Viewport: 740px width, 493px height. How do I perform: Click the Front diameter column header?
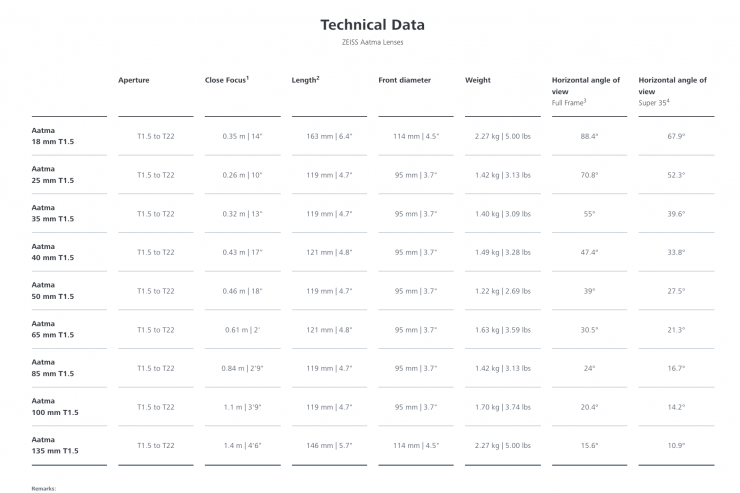point(404,80)
